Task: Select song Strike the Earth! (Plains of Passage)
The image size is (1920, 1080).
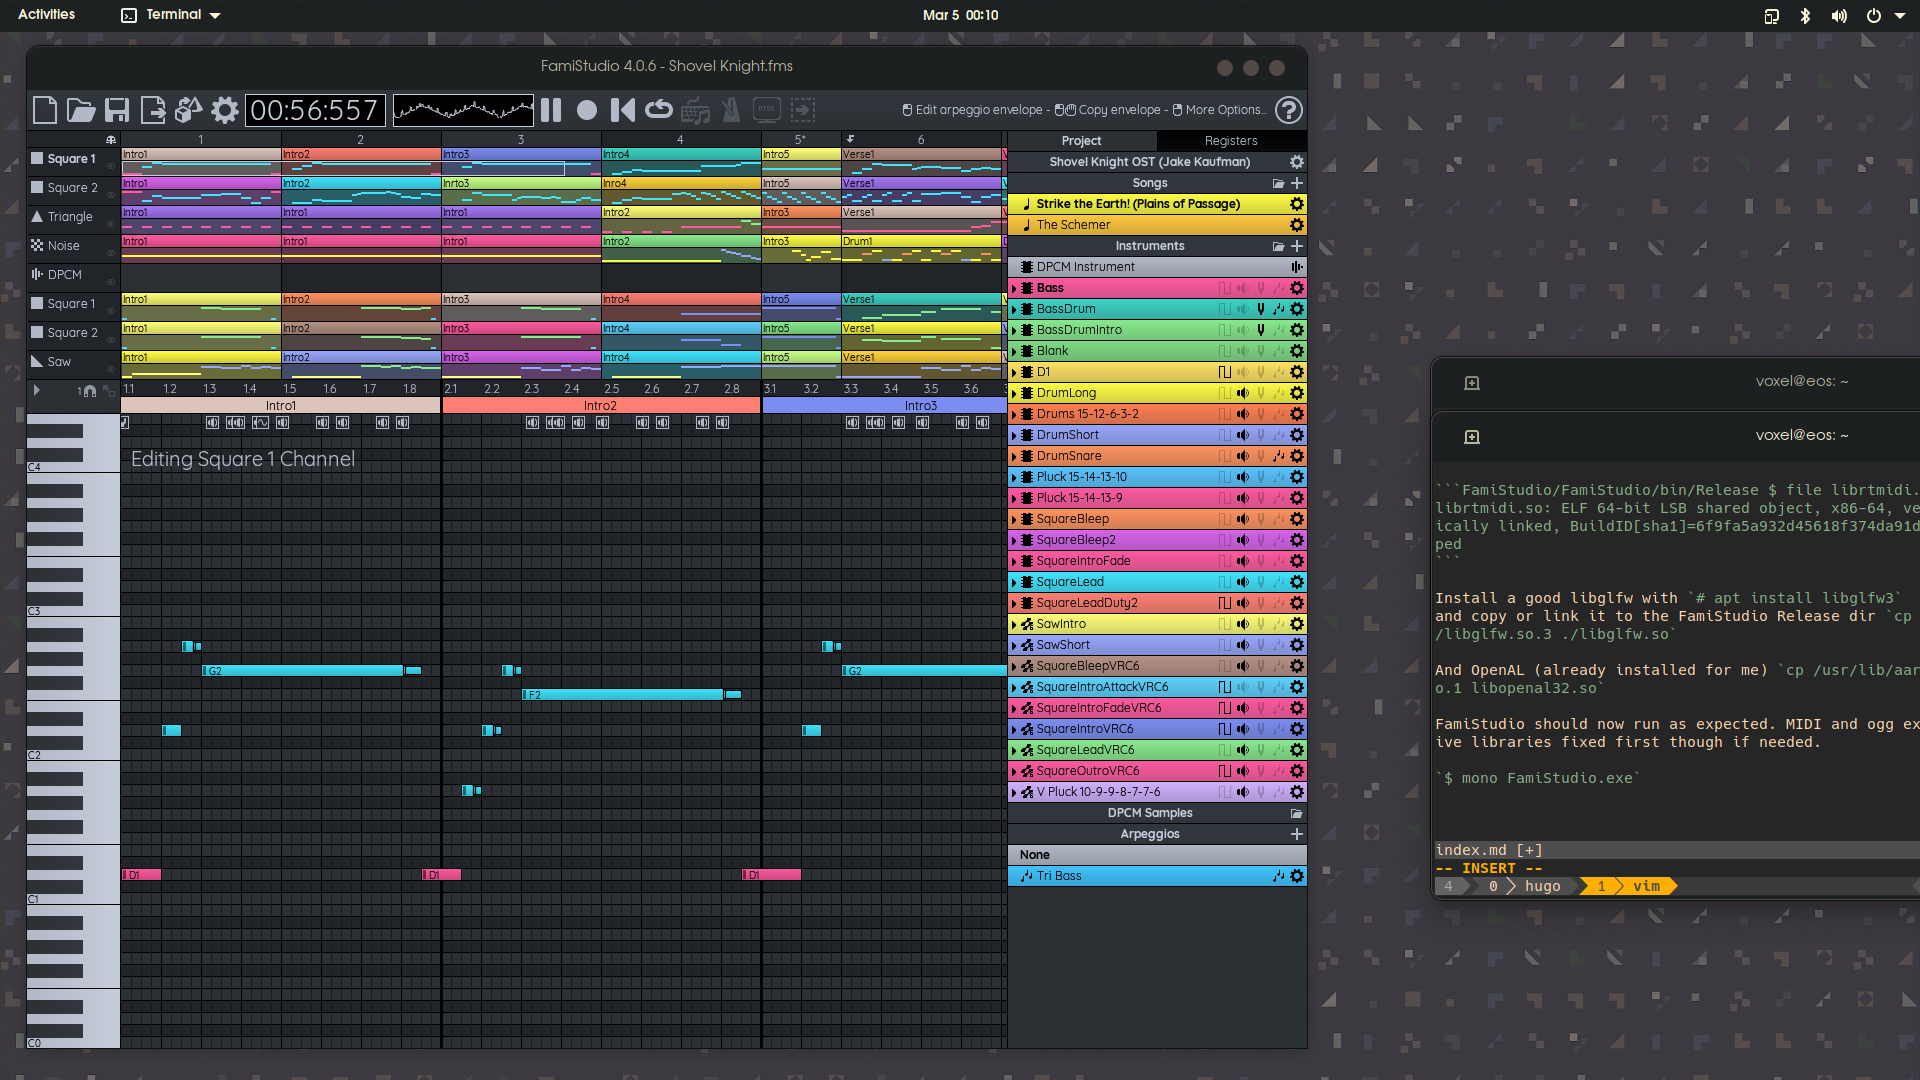Action: point(1157,204)
